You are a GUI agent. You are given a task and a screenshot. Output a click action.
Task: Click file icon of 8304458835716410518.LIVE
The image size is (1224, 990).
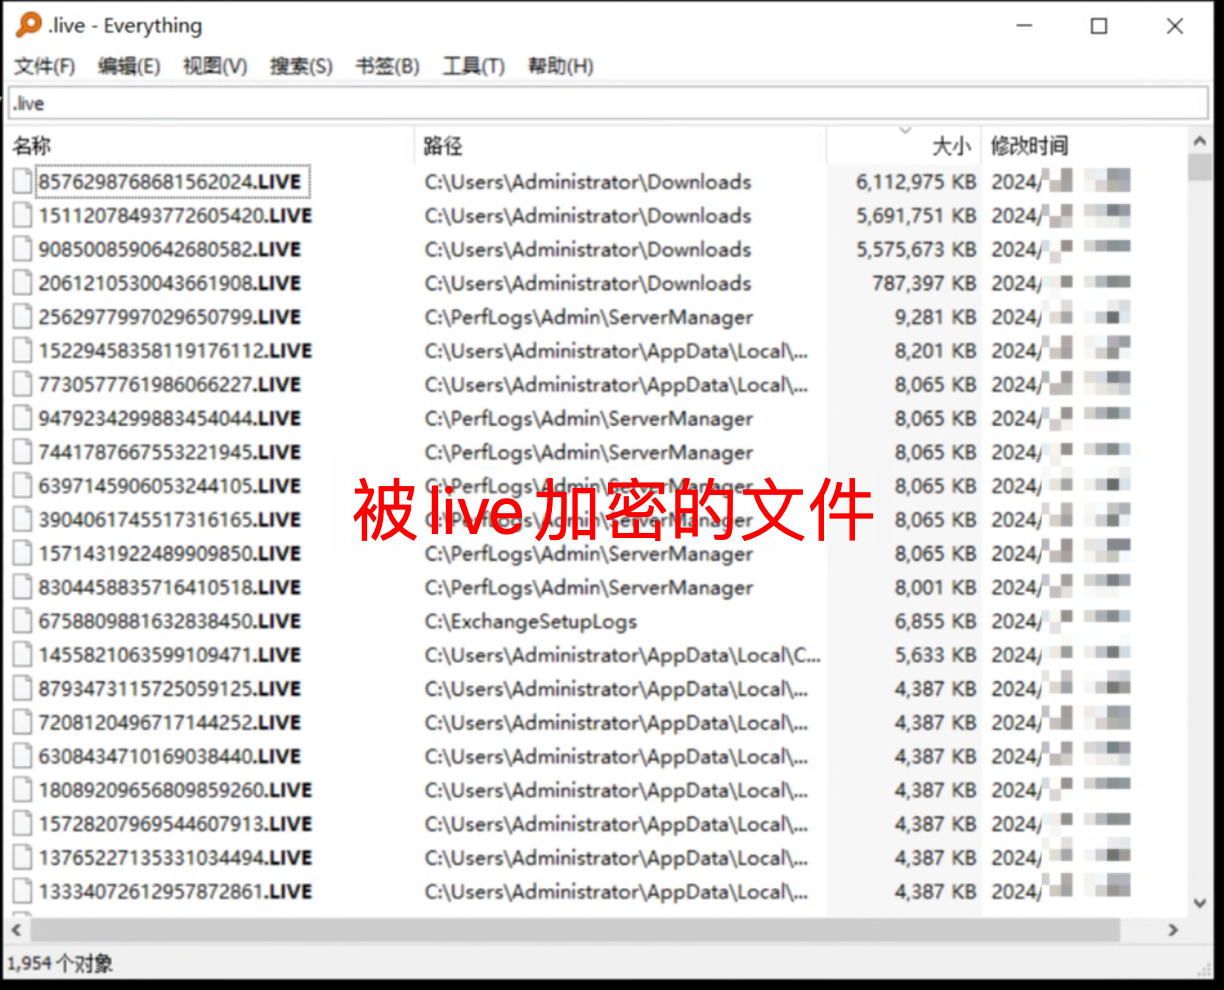click(x=22, y=588)
